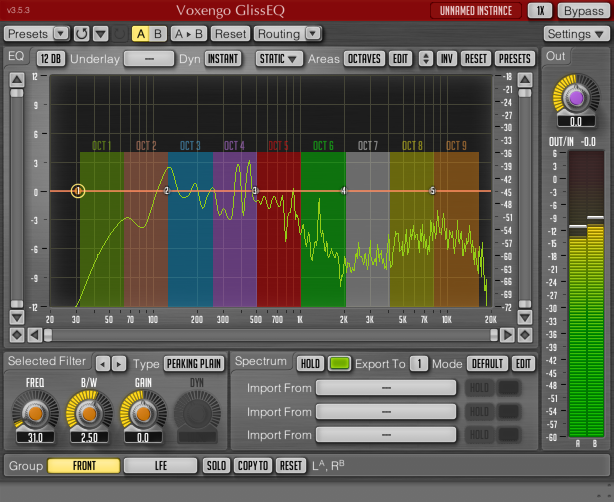Click the Areas EDIT button
Screen dimensions: 614x502
[401, 59]
